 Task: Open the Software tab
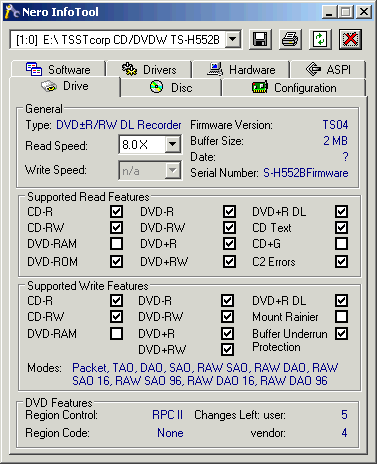(x=58, y=69)
